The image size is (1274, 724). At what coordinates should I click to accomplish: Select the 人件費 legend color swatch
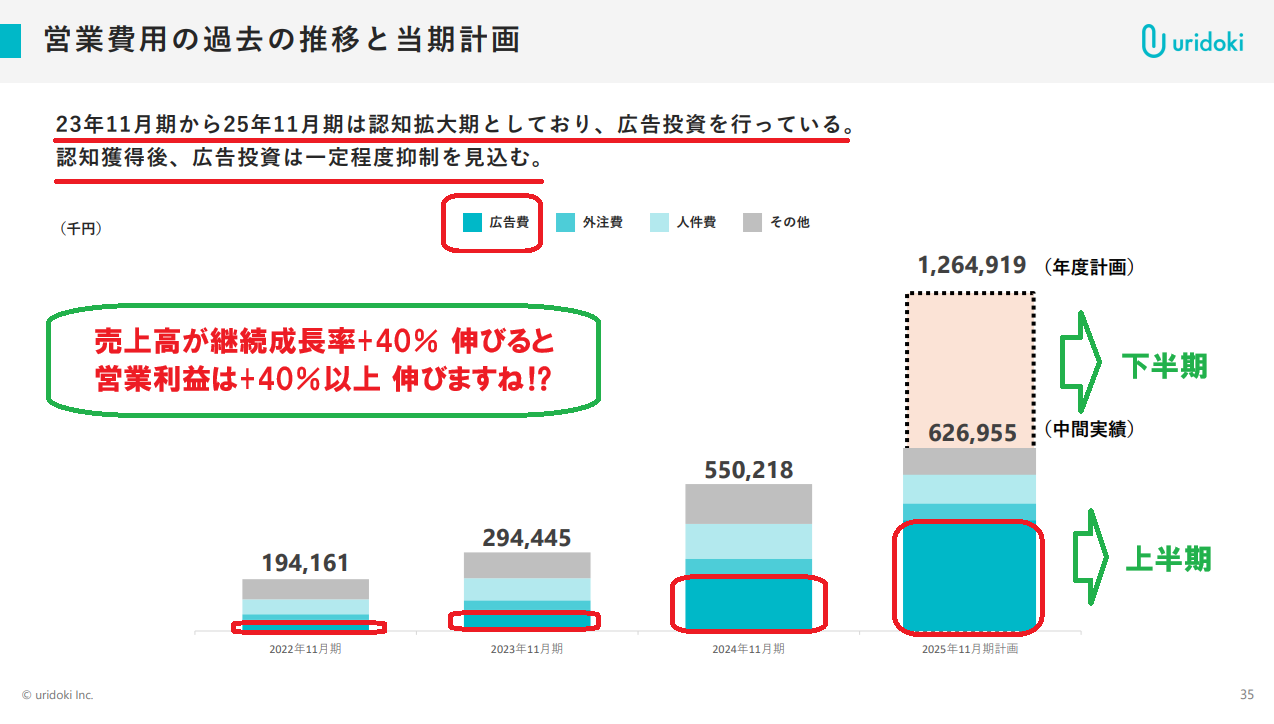click(659, 222)
